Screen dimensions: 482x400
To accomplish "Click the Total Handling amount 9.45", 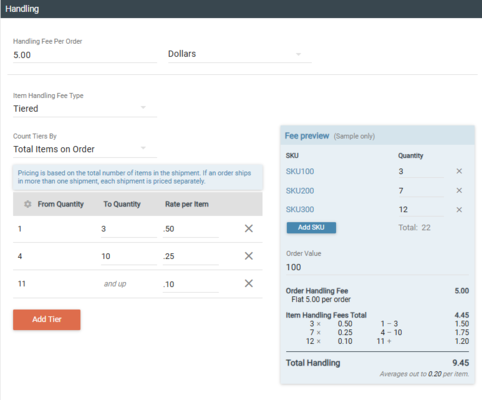I will (461, 363).
